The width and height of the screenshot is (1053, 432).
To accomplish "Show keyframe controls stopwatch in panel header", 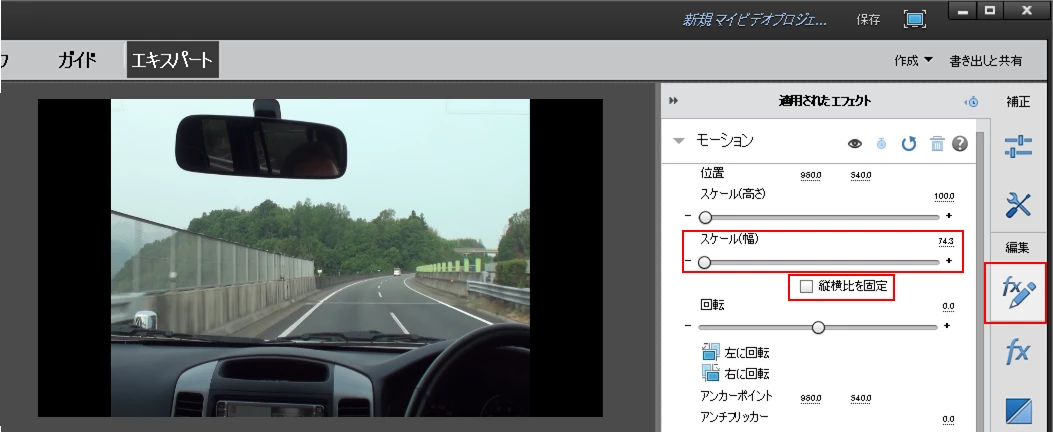I will point(971,102).
